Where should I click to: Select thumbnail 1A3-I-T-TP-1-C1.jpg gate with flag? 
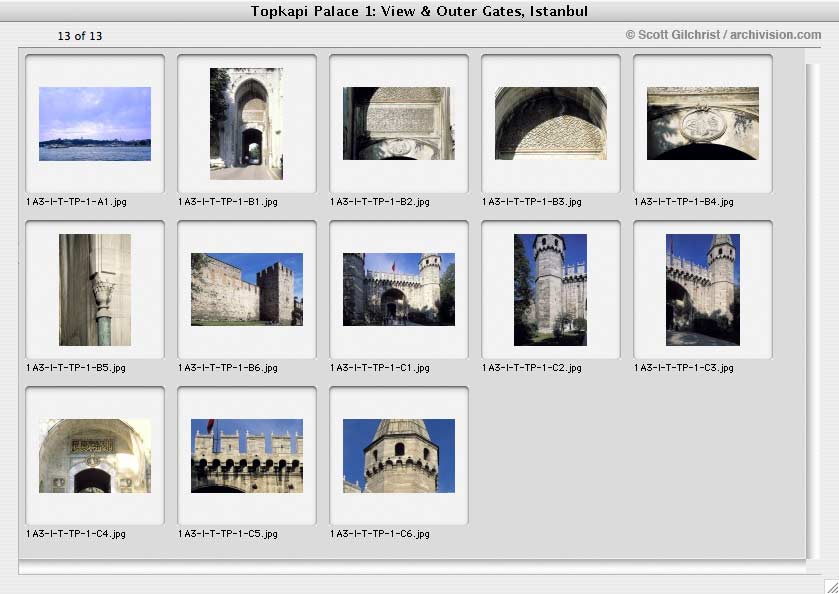[399, 290]
